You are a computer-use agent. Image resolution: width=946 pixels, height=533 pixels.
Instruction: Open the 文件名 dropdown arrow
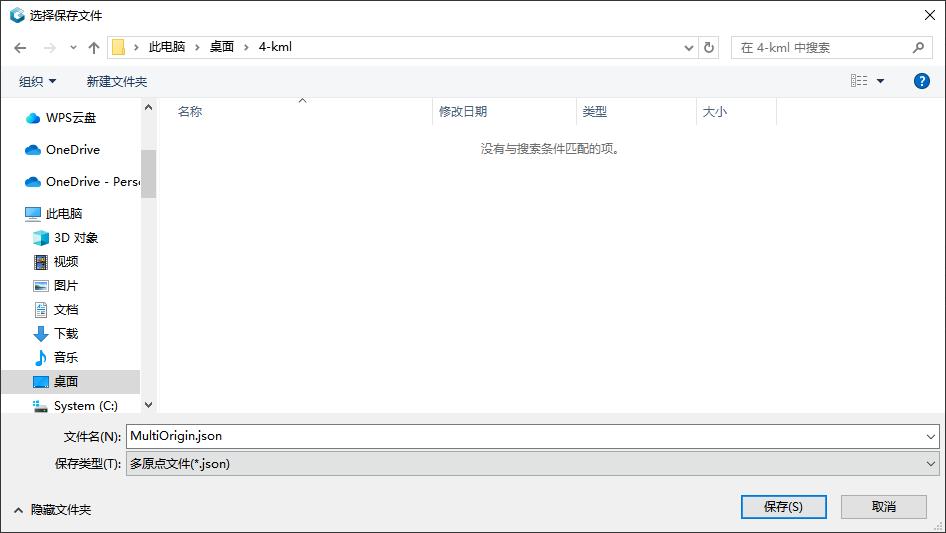[x=930, y=436]
